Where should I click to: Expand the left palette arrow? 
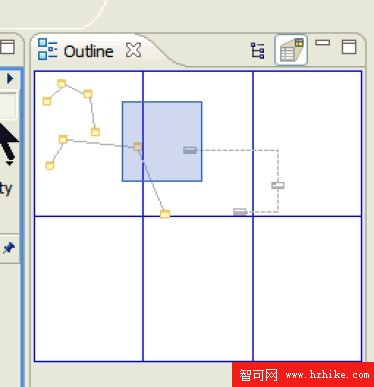10,79
